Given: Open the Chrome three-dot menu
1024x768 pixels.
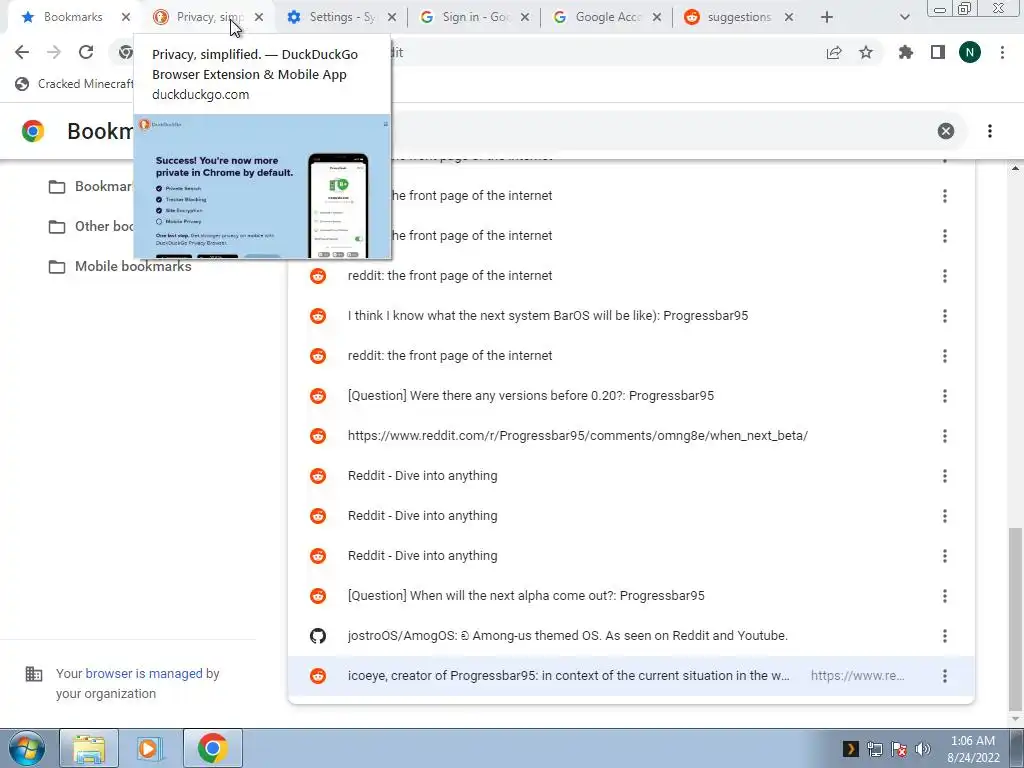Looking at the screenshot, I should (1002, 52).
